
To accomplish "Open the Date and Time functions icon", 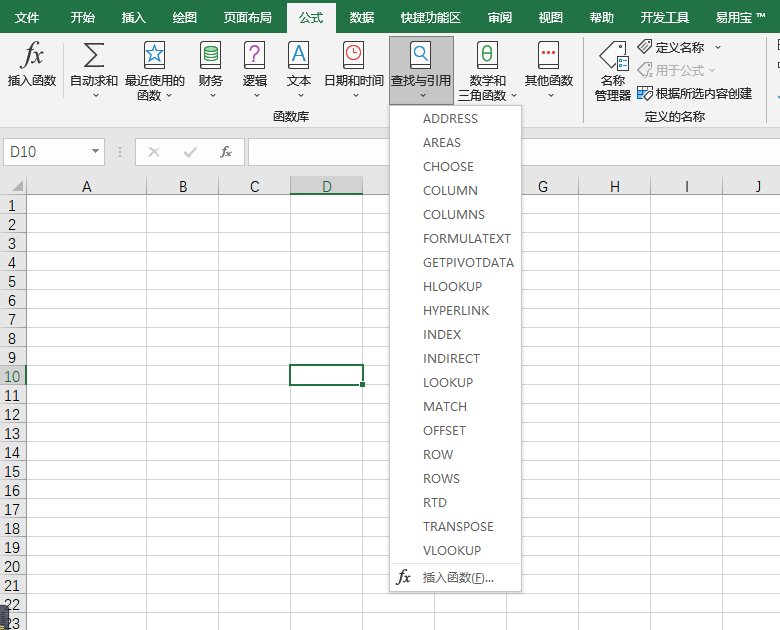I will pyautogui.click(x=354, y=55).
